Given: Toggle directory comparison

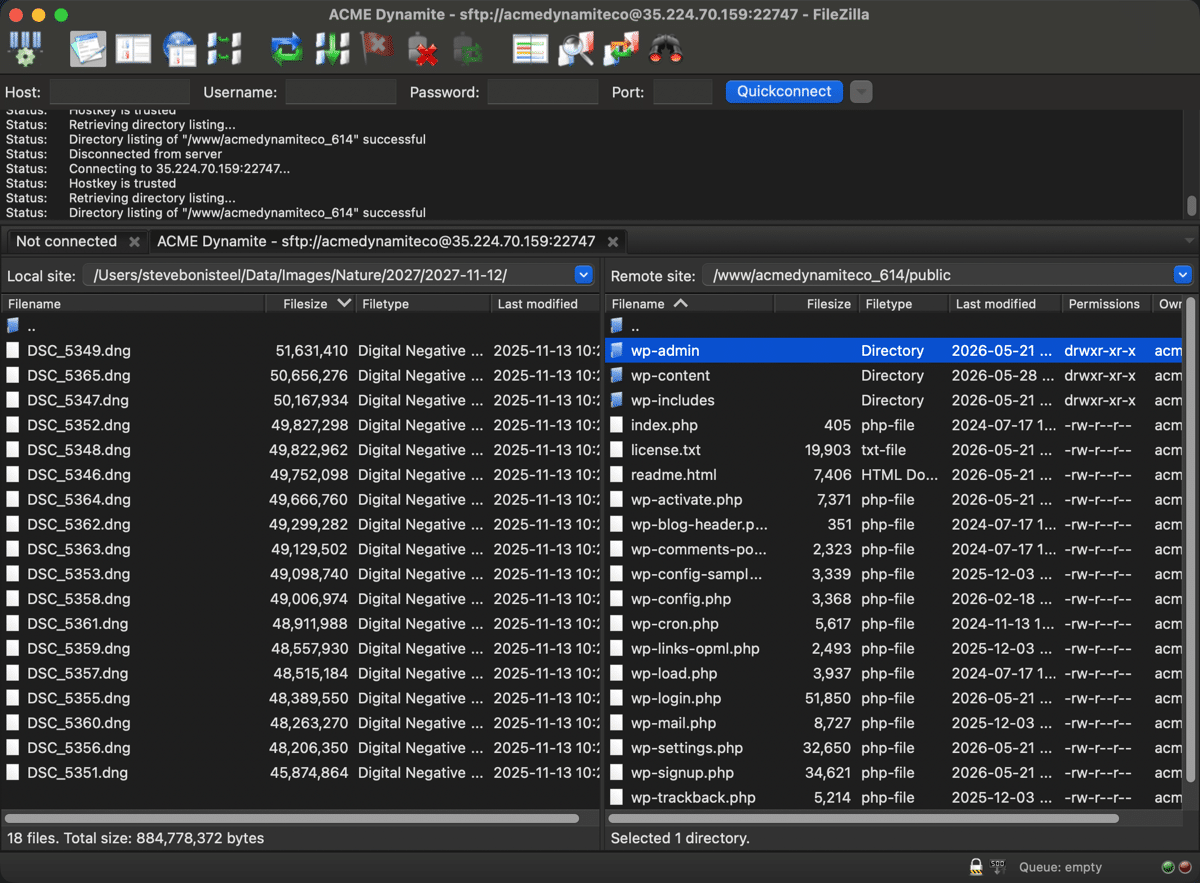Looking at the screenshot, I should 575,48.
